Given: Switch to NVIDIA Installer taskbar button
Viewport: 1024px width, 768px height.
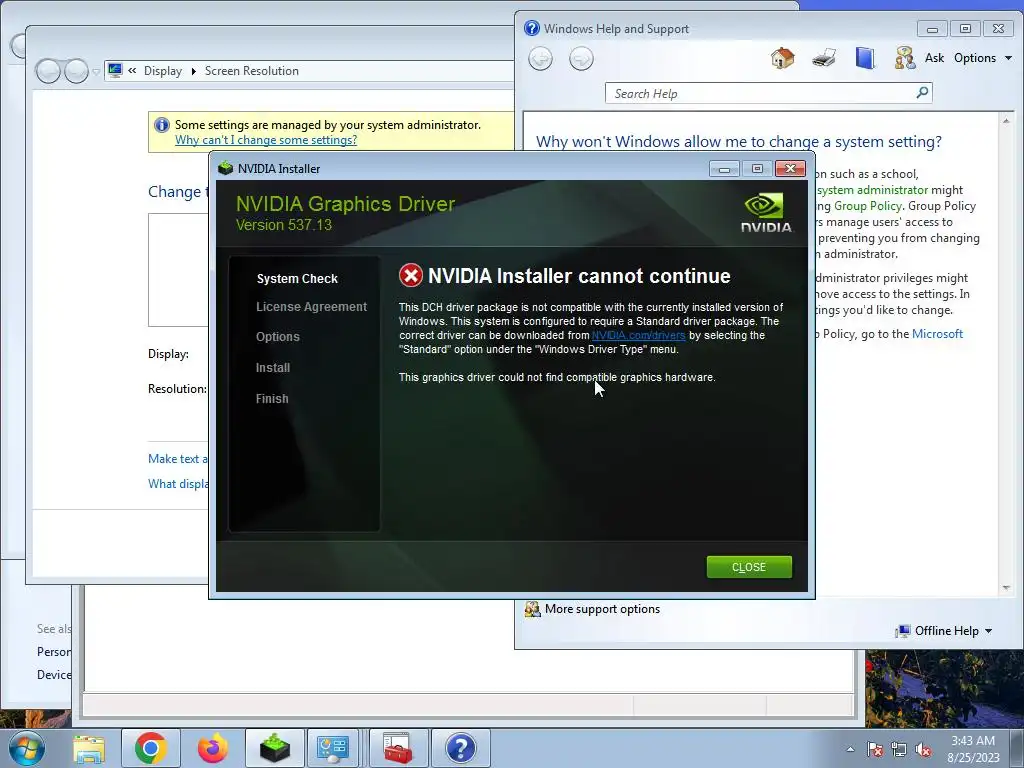Looking at the screenshot, I should [274, 748].
